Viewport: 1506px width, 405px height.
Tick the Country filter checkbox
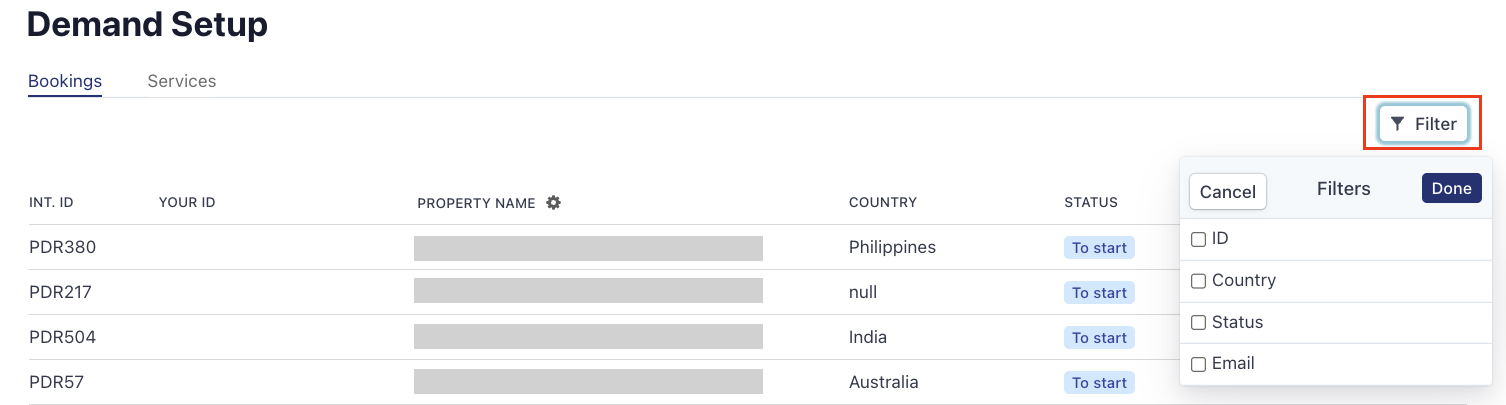tap(1198, 281)
